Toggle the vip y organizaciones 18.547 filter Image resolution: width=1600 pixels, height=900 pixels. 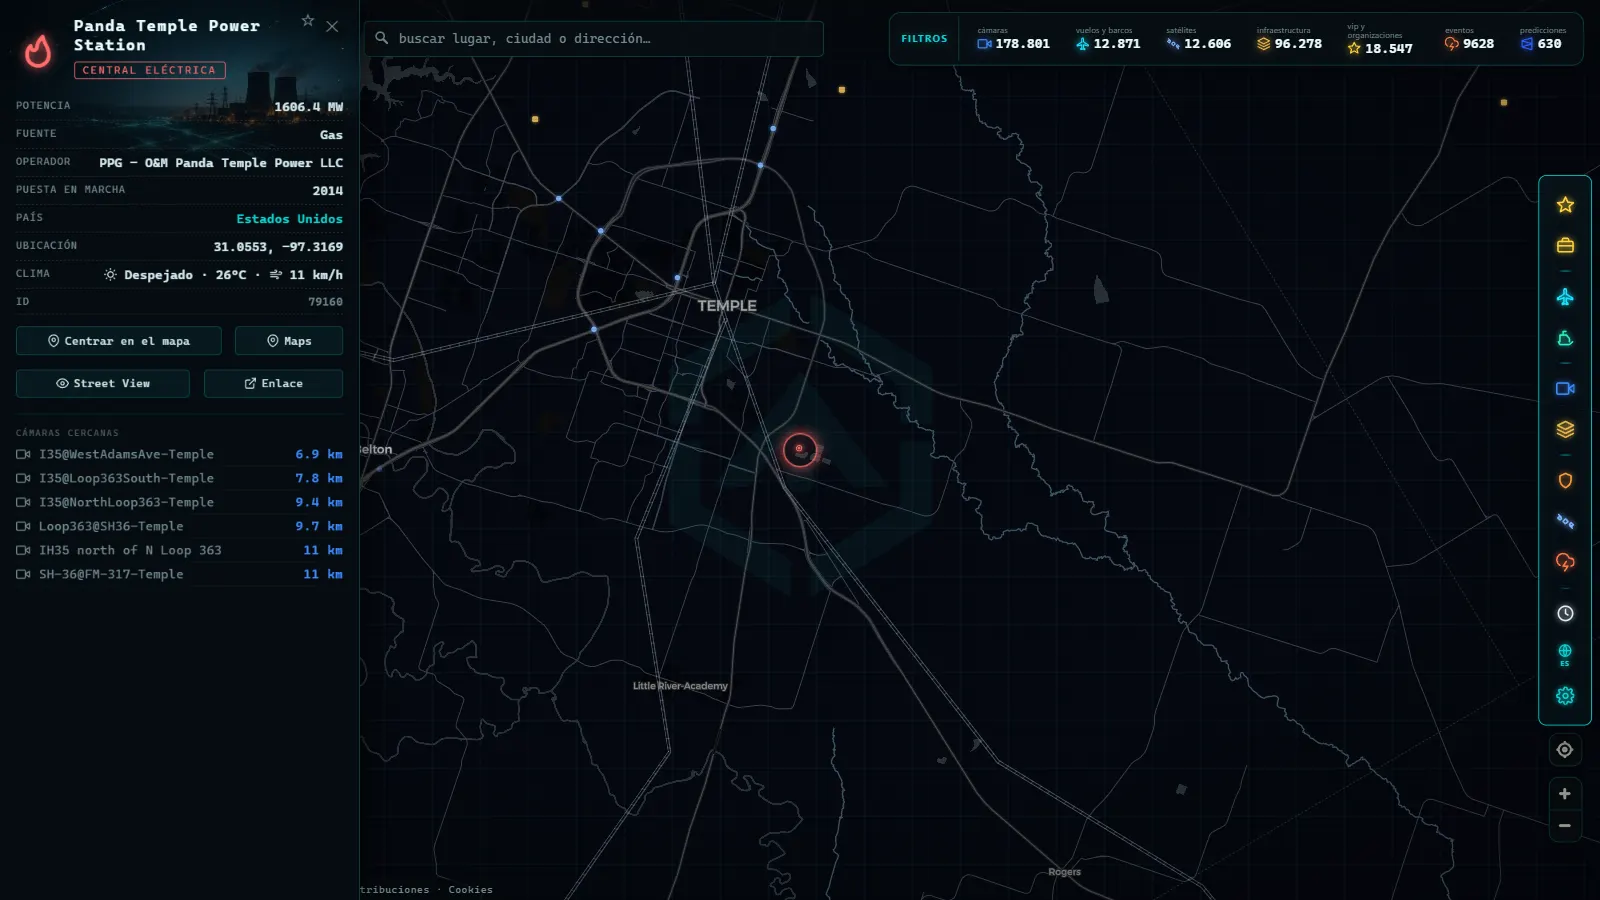click(x=1379, y=40)
